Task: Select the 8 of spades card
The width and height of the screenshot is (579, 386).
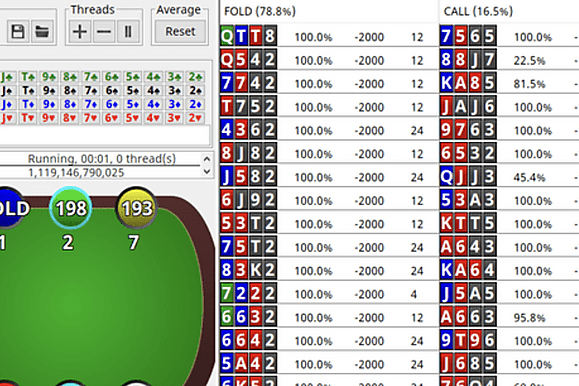Action: 69,90
